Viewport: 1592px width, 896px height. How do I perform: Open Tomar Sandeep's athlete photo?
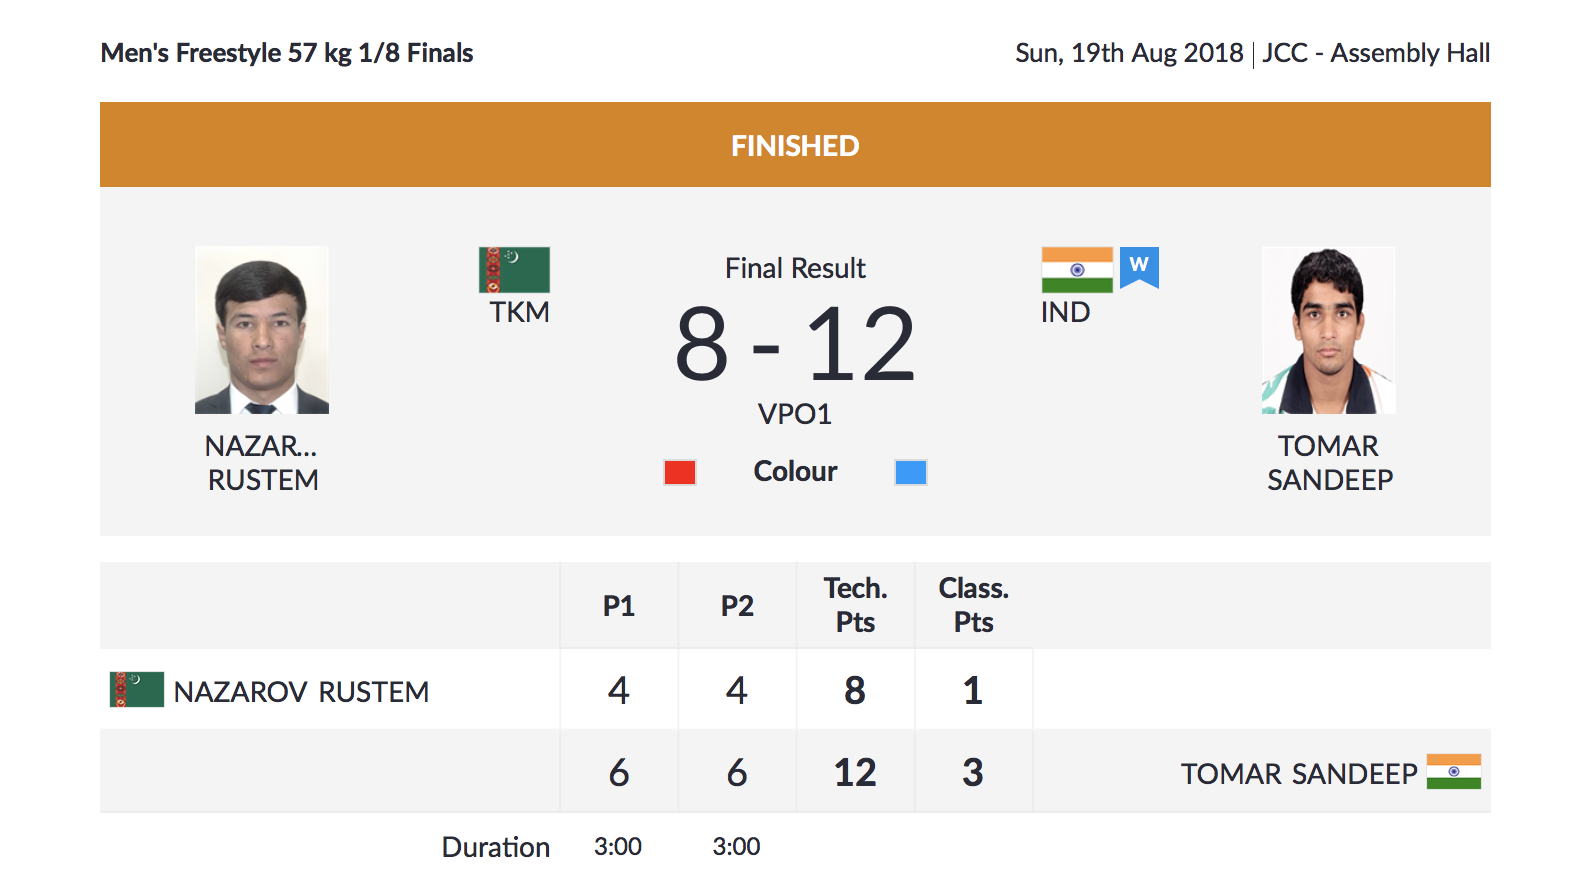click(1329, 330)
